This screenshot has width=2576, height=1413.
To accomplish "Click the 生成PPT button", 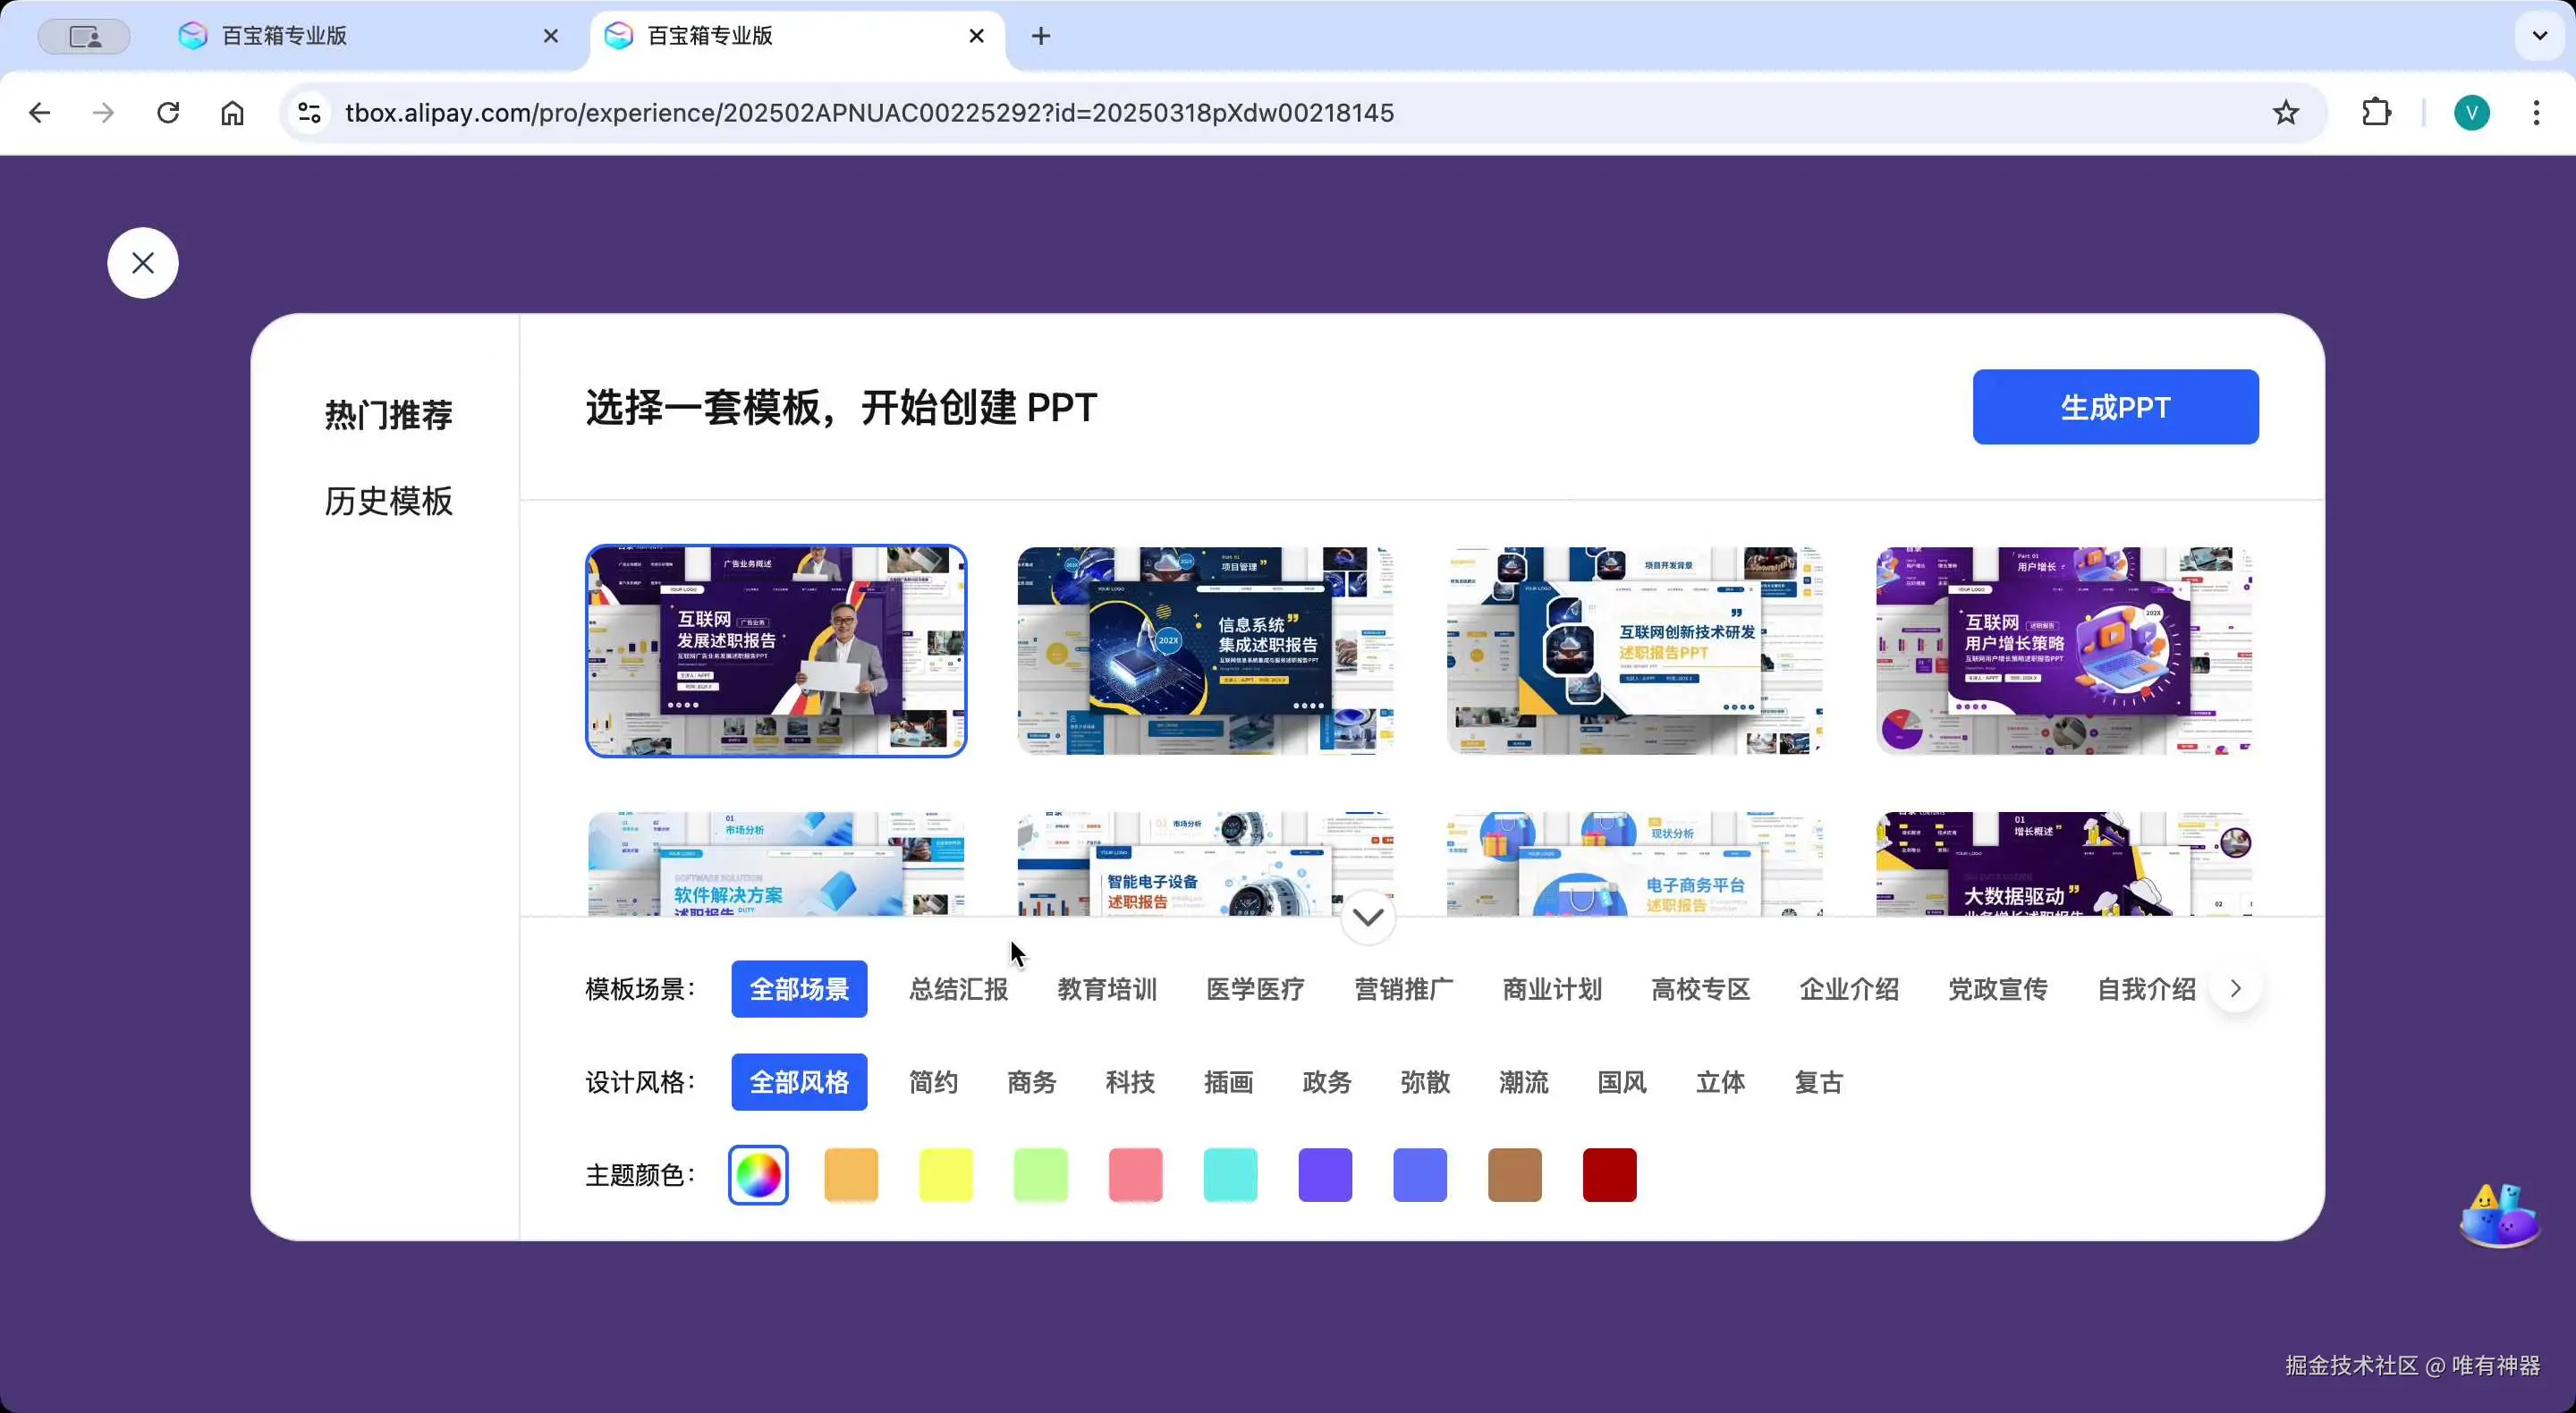I will [2115, 407].
